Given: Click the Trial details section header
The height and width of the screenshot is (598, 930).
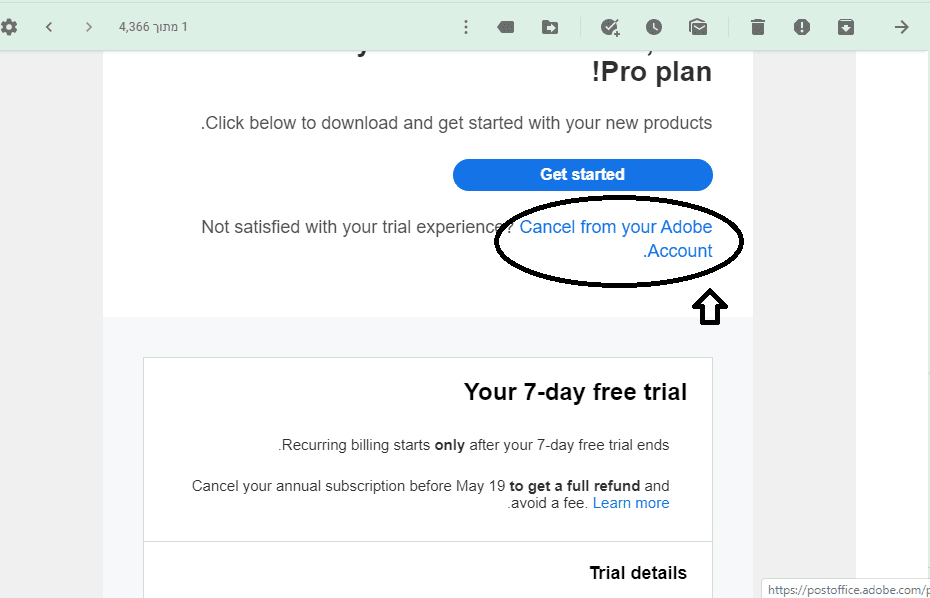Looking at the screenshot, I should [638, 573].
